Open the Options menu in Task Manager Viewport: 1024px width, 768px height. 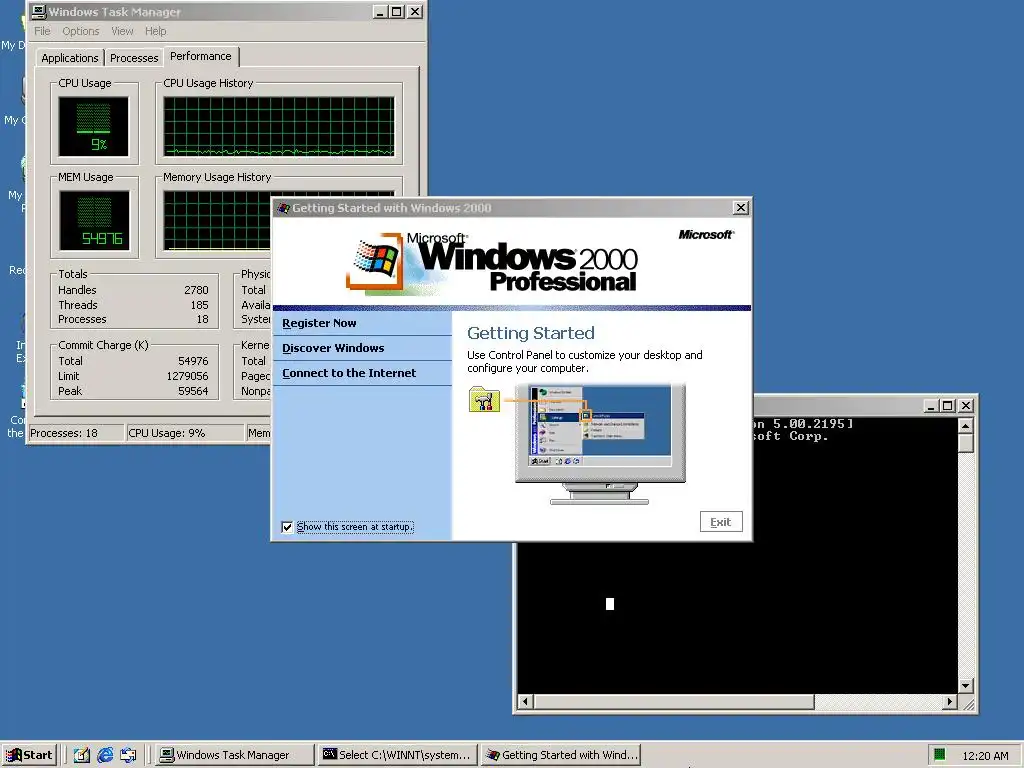(x=80, y=31)
